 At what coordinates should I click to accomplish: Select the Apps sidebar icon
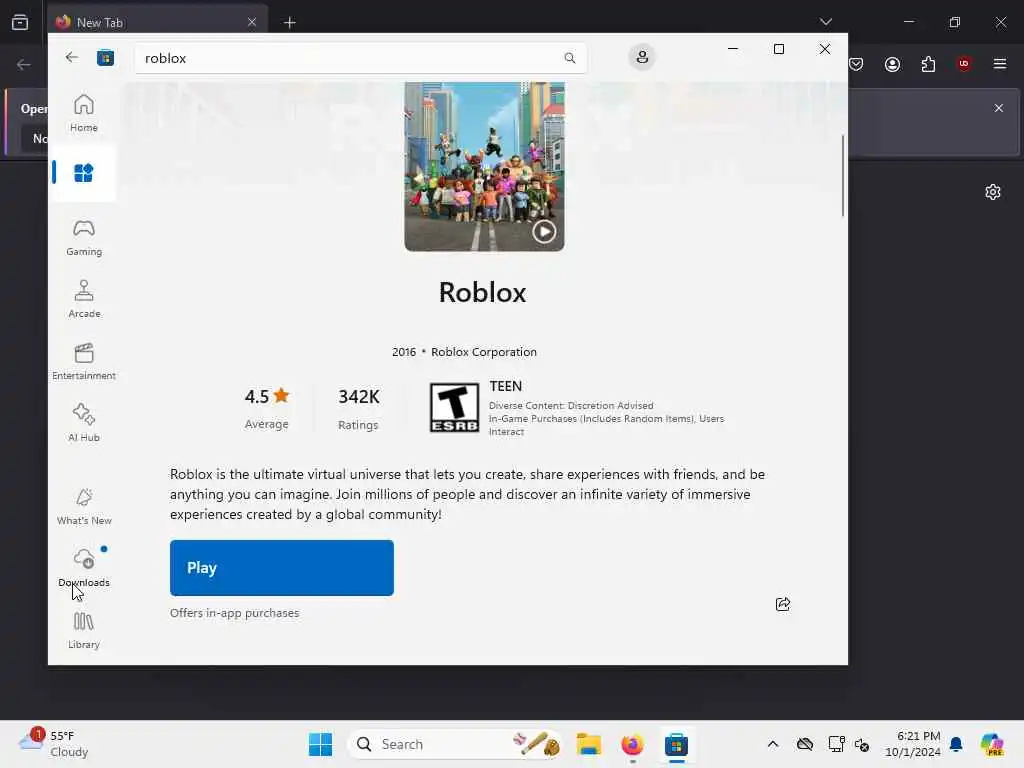pos(84,173)
